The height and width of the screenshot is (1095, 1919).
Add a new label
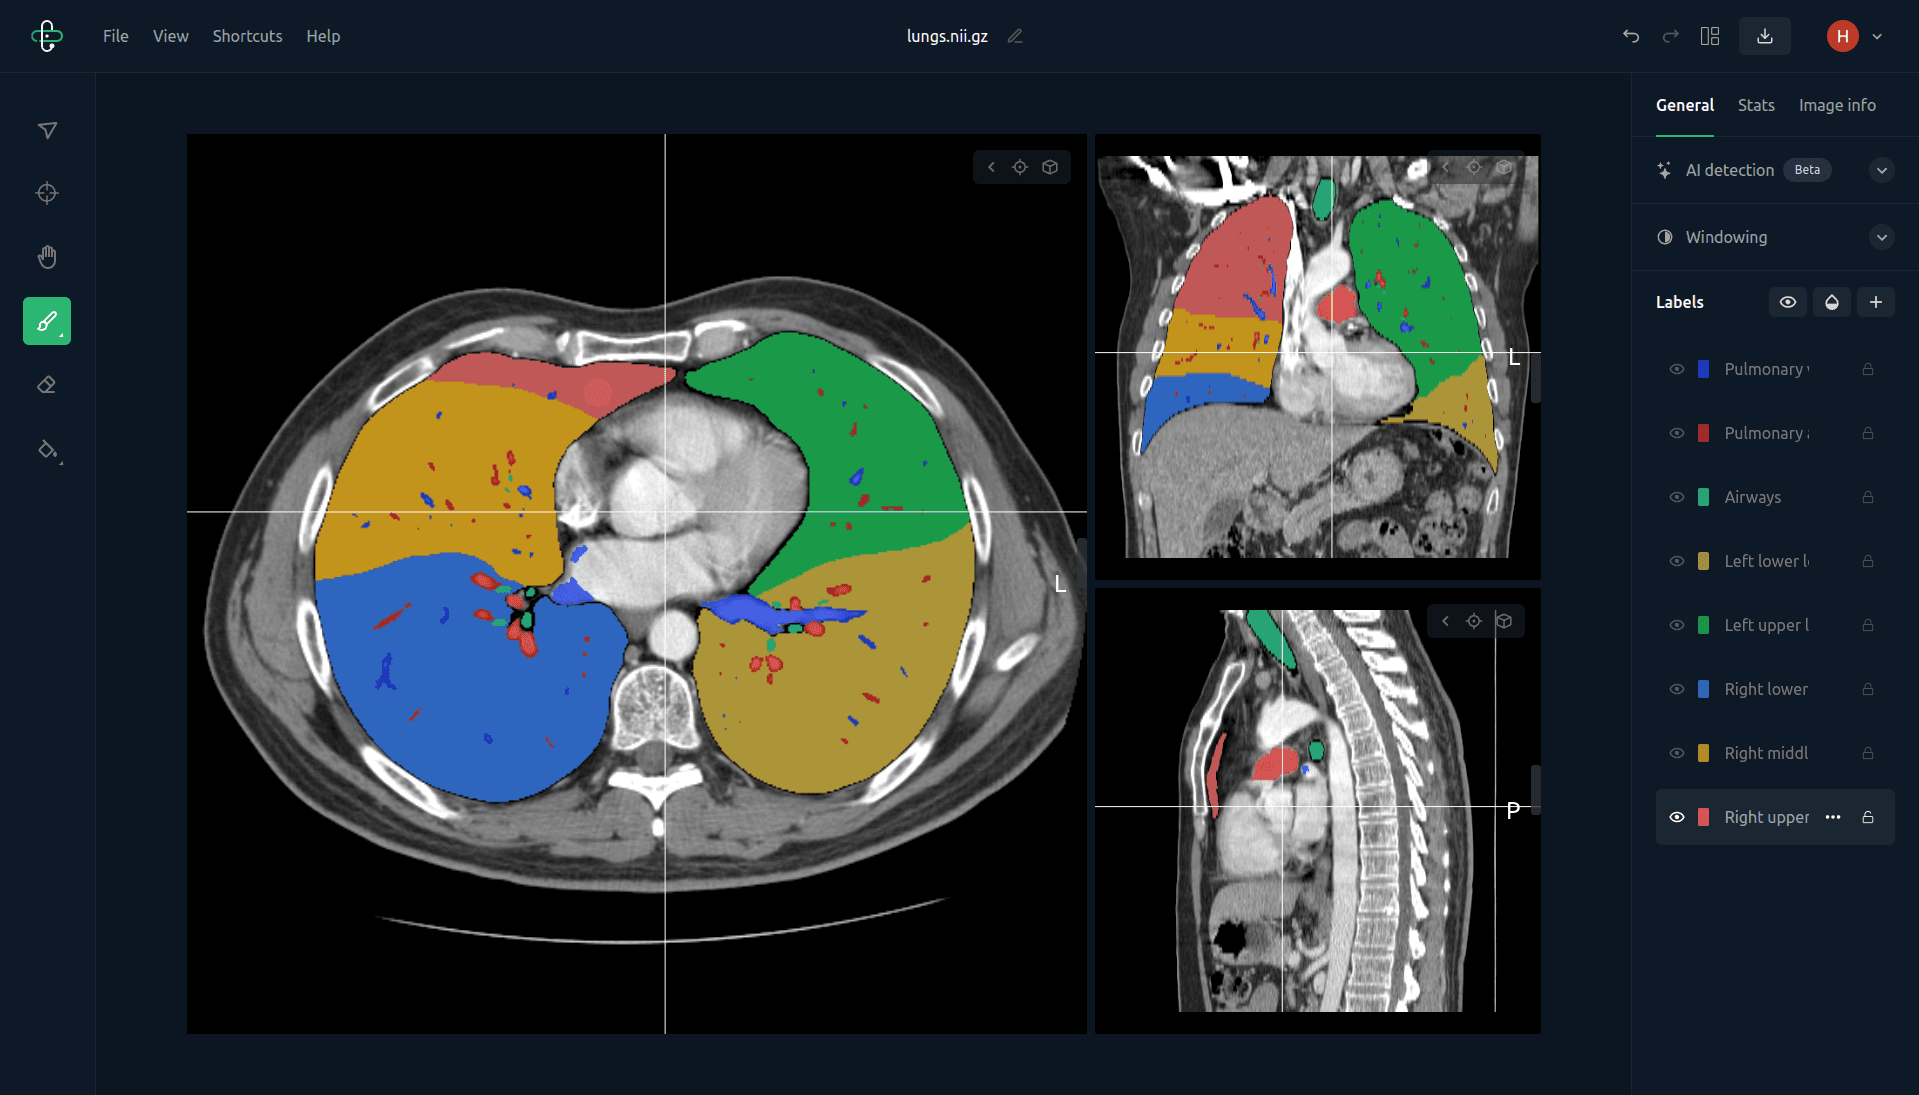[1875, 302]
